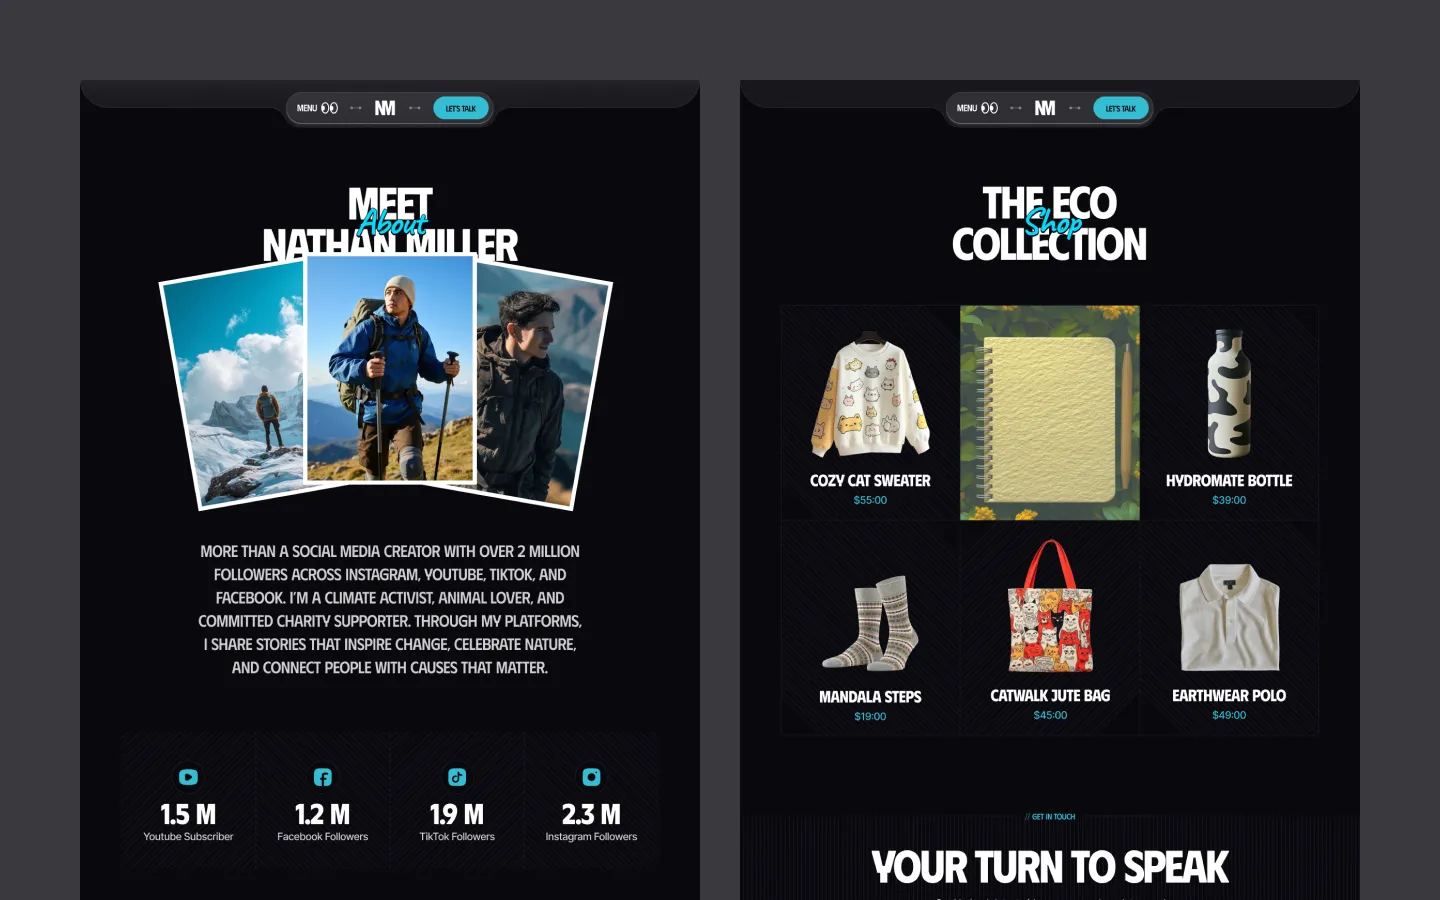Click the GET IN TOUCH label
The width and height of the screenshot is (1440, 900).
[x=1050, y=817]
